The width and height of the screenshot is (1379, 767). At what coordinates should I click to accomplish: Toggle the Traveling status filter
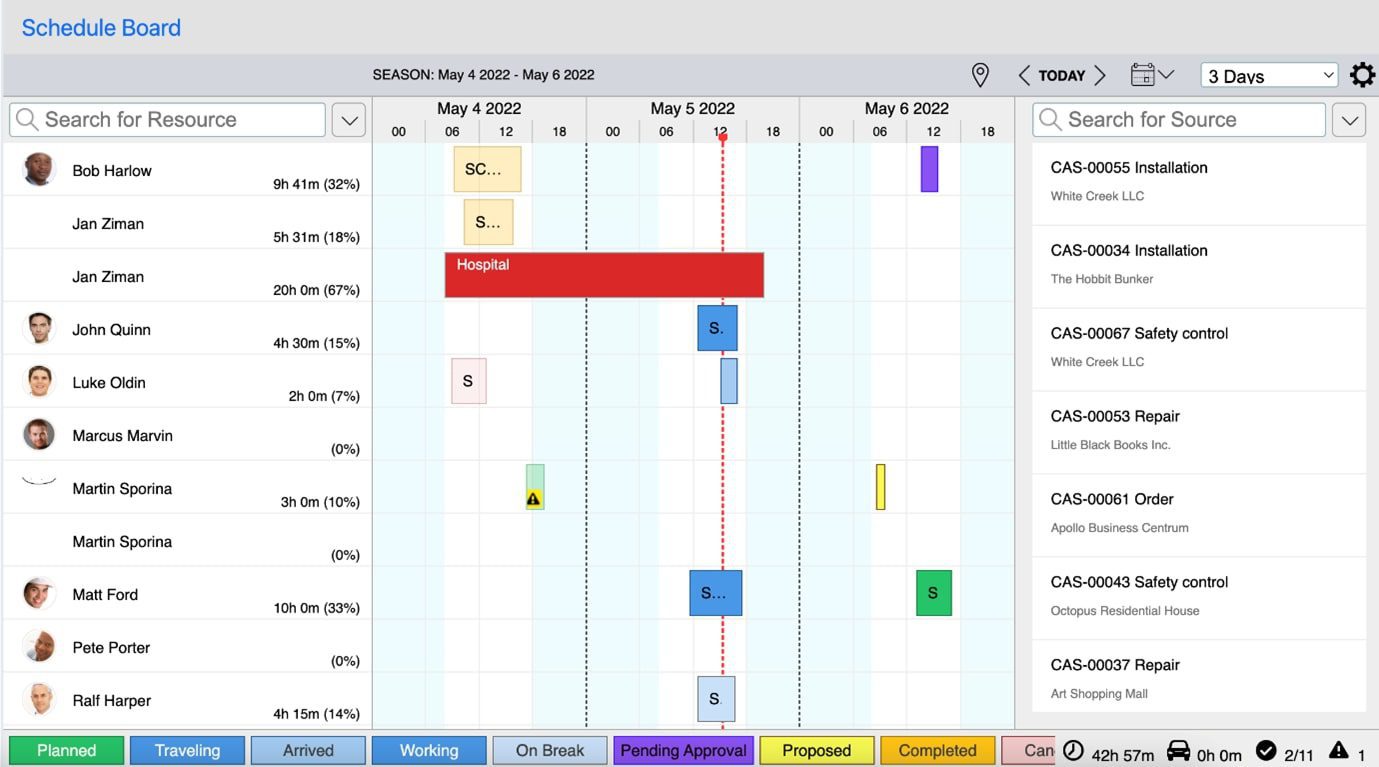[x=188, y=751]
